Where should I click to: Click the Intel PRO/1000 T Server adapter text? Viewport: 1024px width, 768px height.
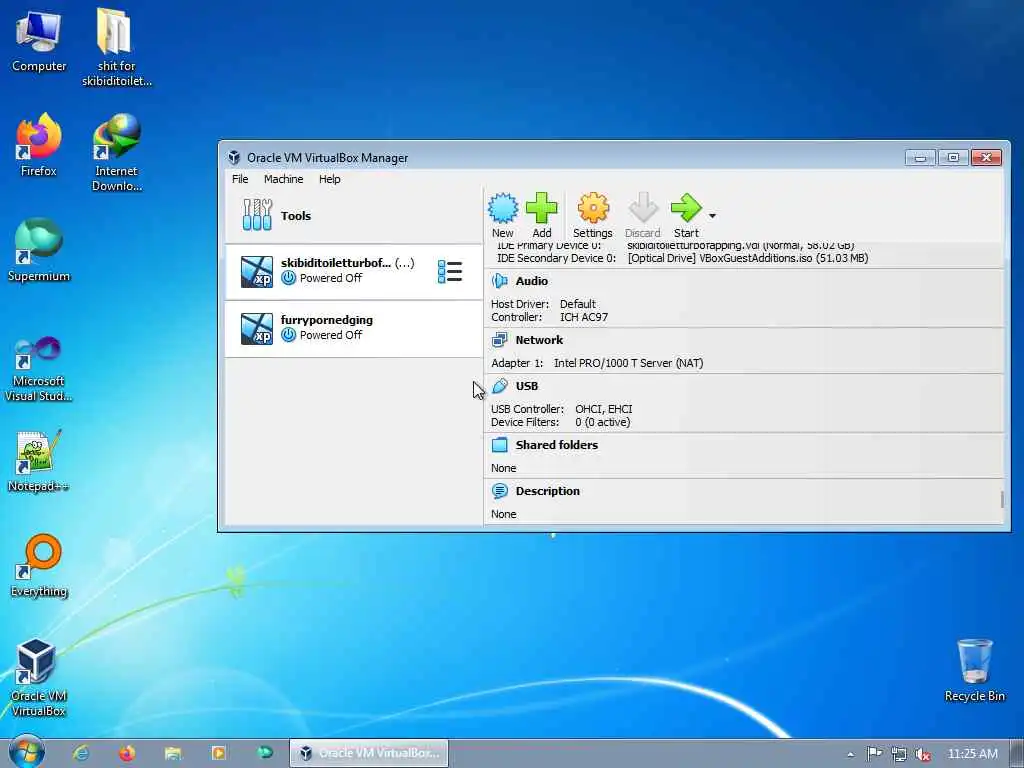coord(628,363)
